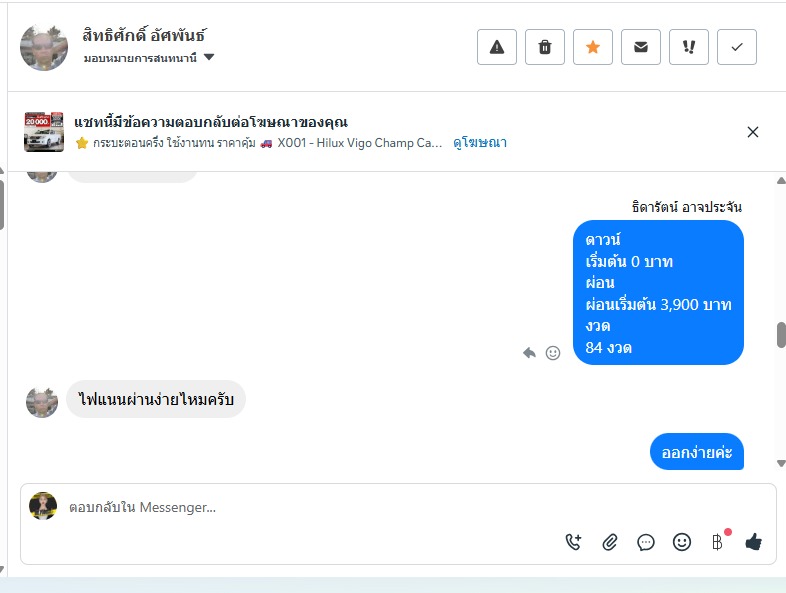
Task: Attach a file with paperclip icon
Action: (610, 542)
